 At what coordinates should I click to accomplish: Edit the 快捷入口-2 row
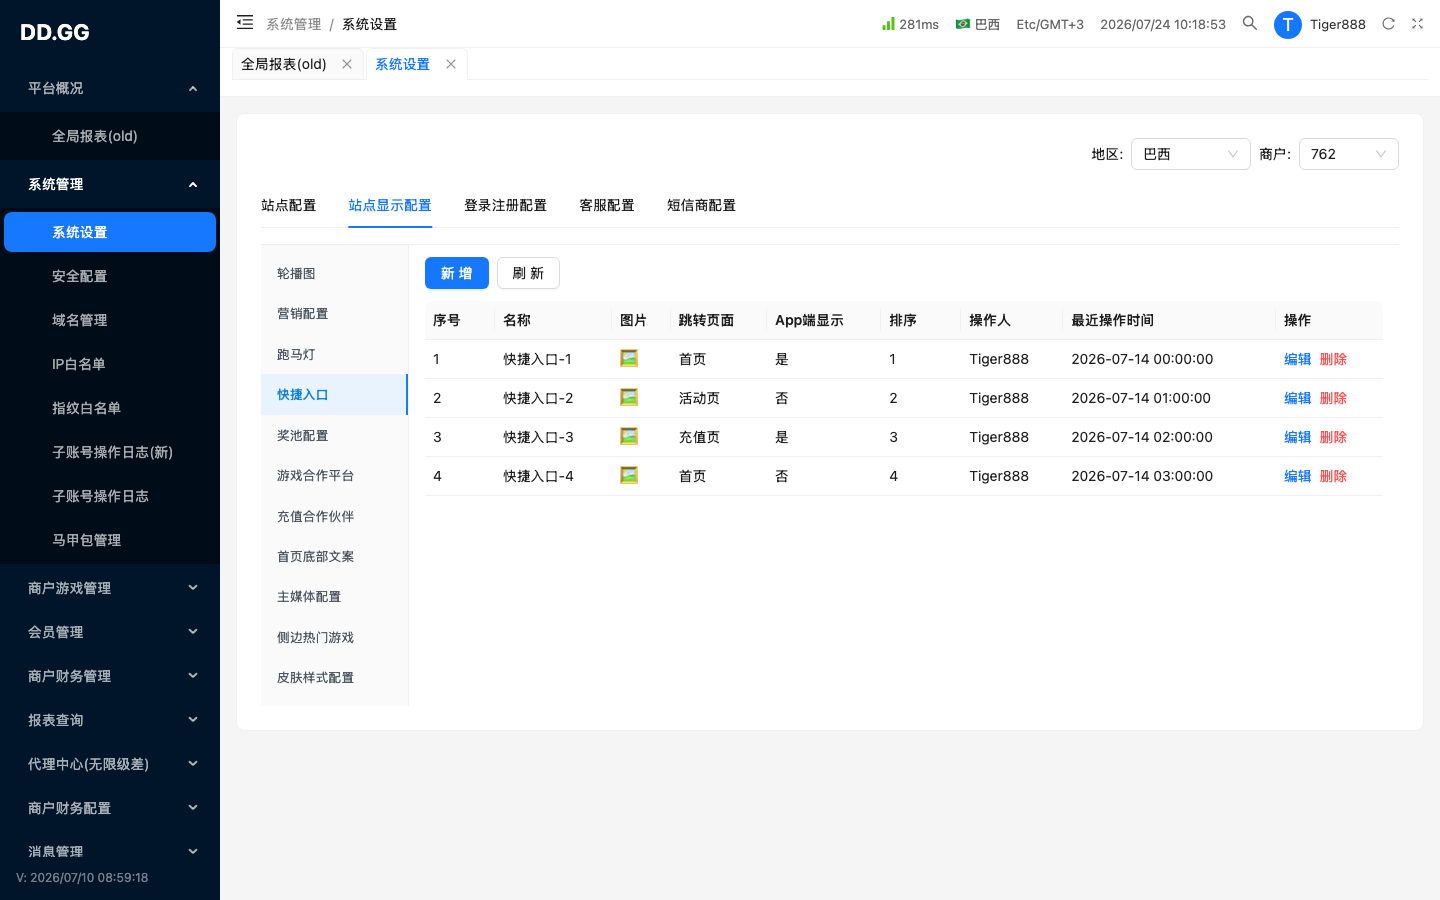[1297, 398]
